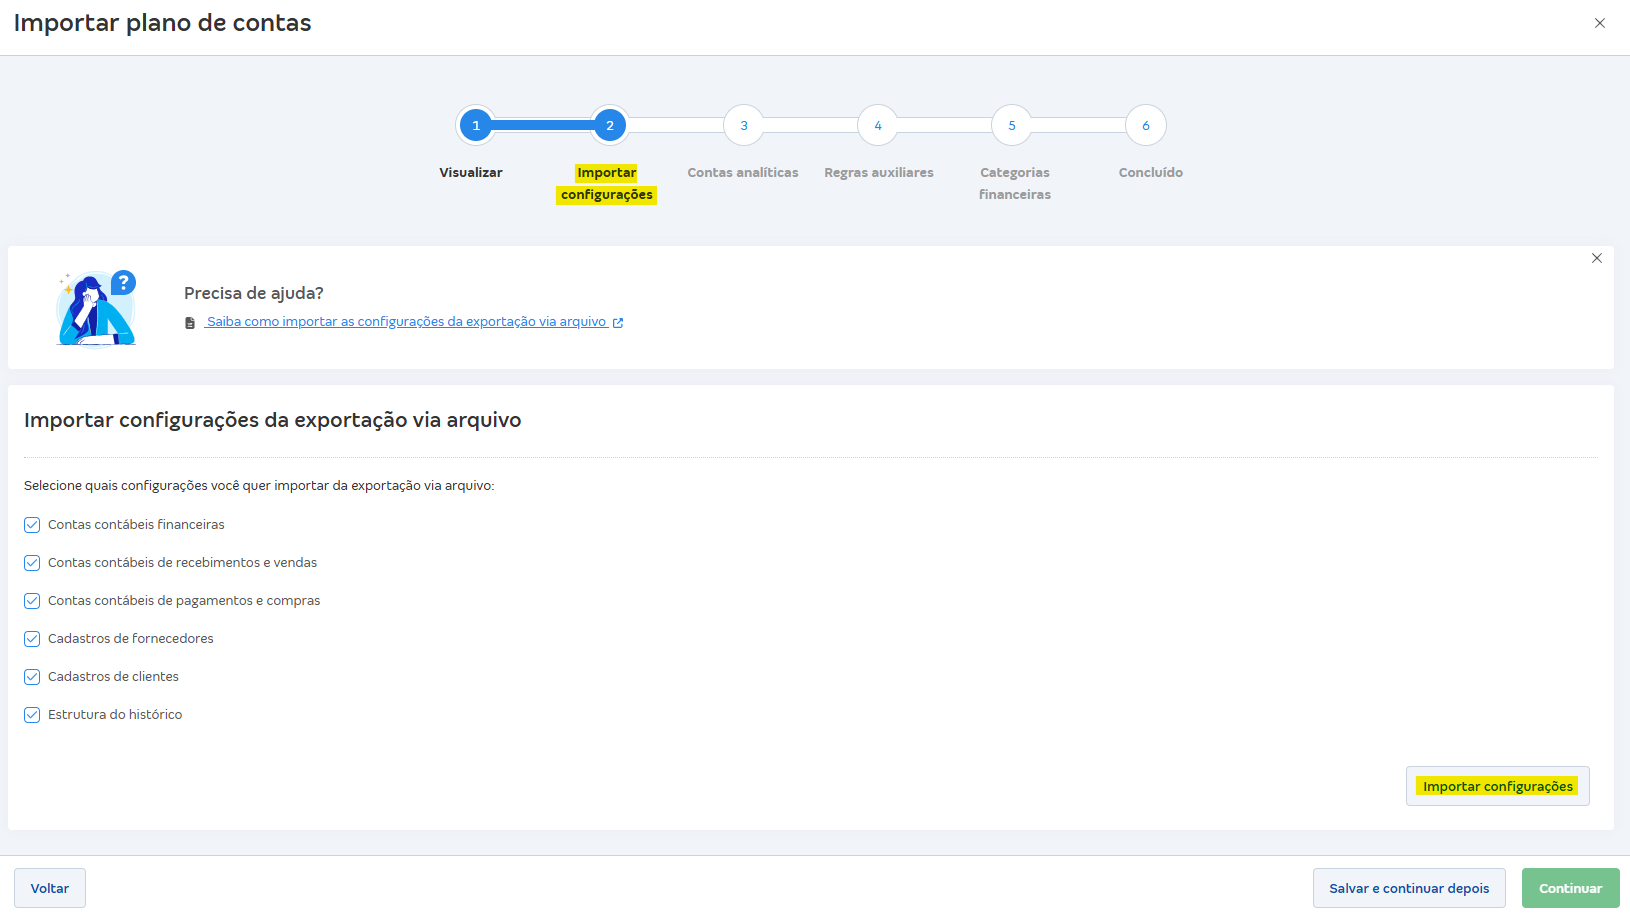This screenshot has height=916, width=1630.
Task: Click the document icon beside the help link
Action: (190, 322)
